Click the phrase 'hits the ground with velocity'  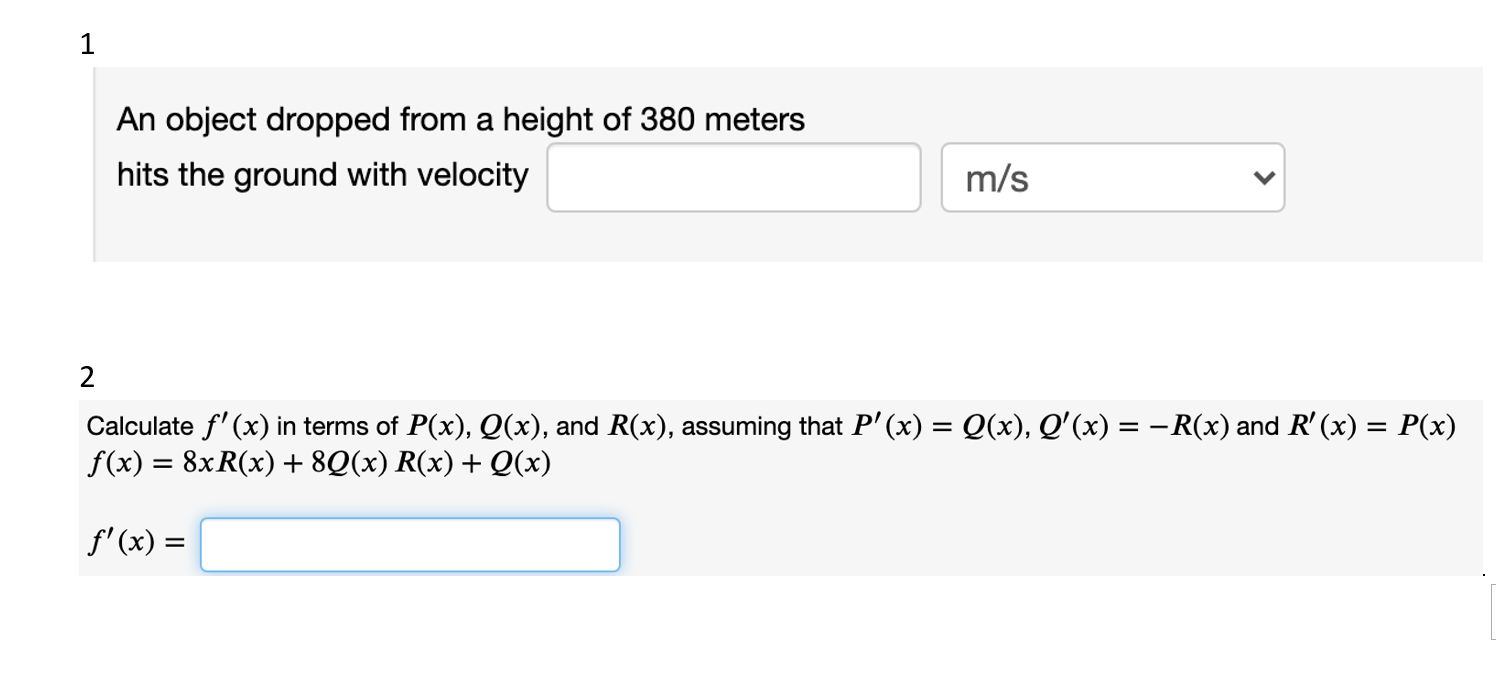coord(321,174)
